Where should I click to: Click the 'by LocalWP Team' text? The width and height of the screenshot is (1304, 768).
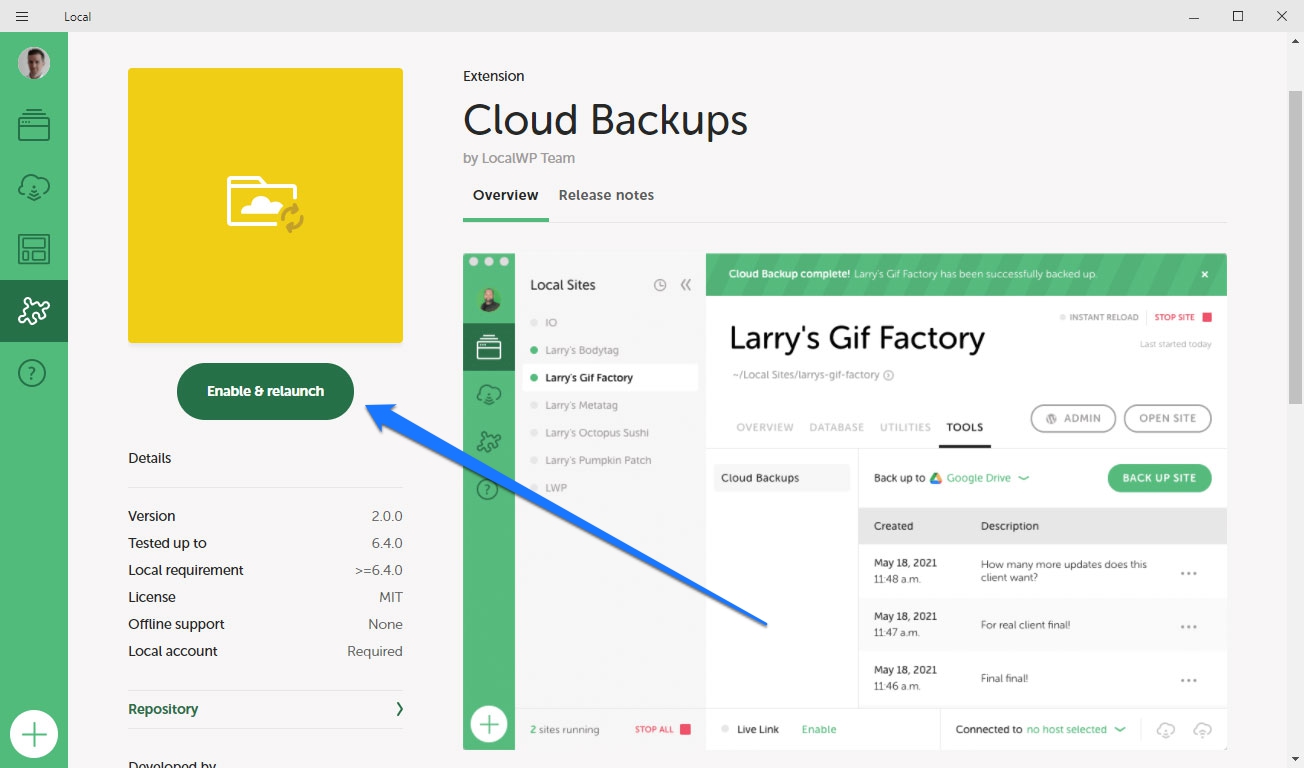[x=519, y=158]
